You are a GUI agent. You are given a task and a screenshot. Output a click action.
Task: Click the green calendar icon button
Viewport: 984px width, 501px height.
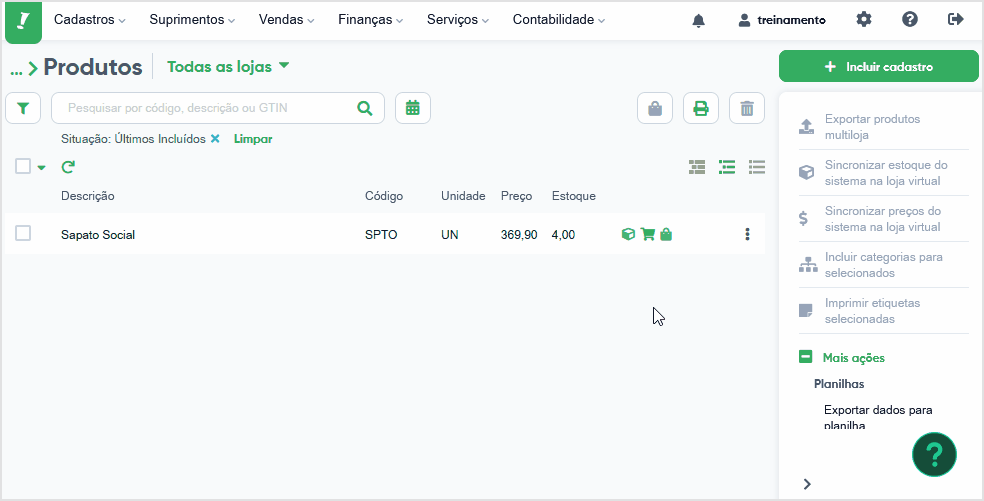pyautogui.click(x=412, y=108)
